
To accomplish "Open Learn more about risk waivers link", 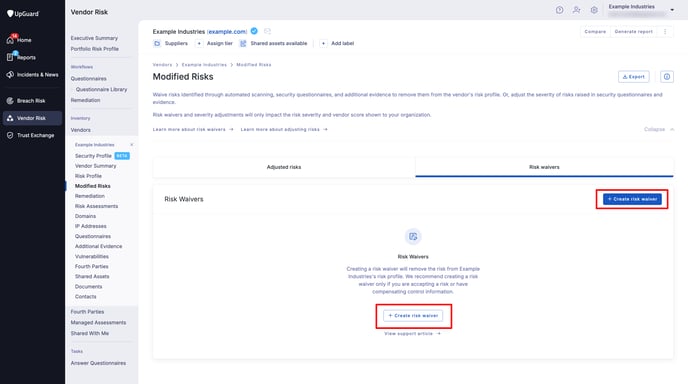I will [193, 129].
